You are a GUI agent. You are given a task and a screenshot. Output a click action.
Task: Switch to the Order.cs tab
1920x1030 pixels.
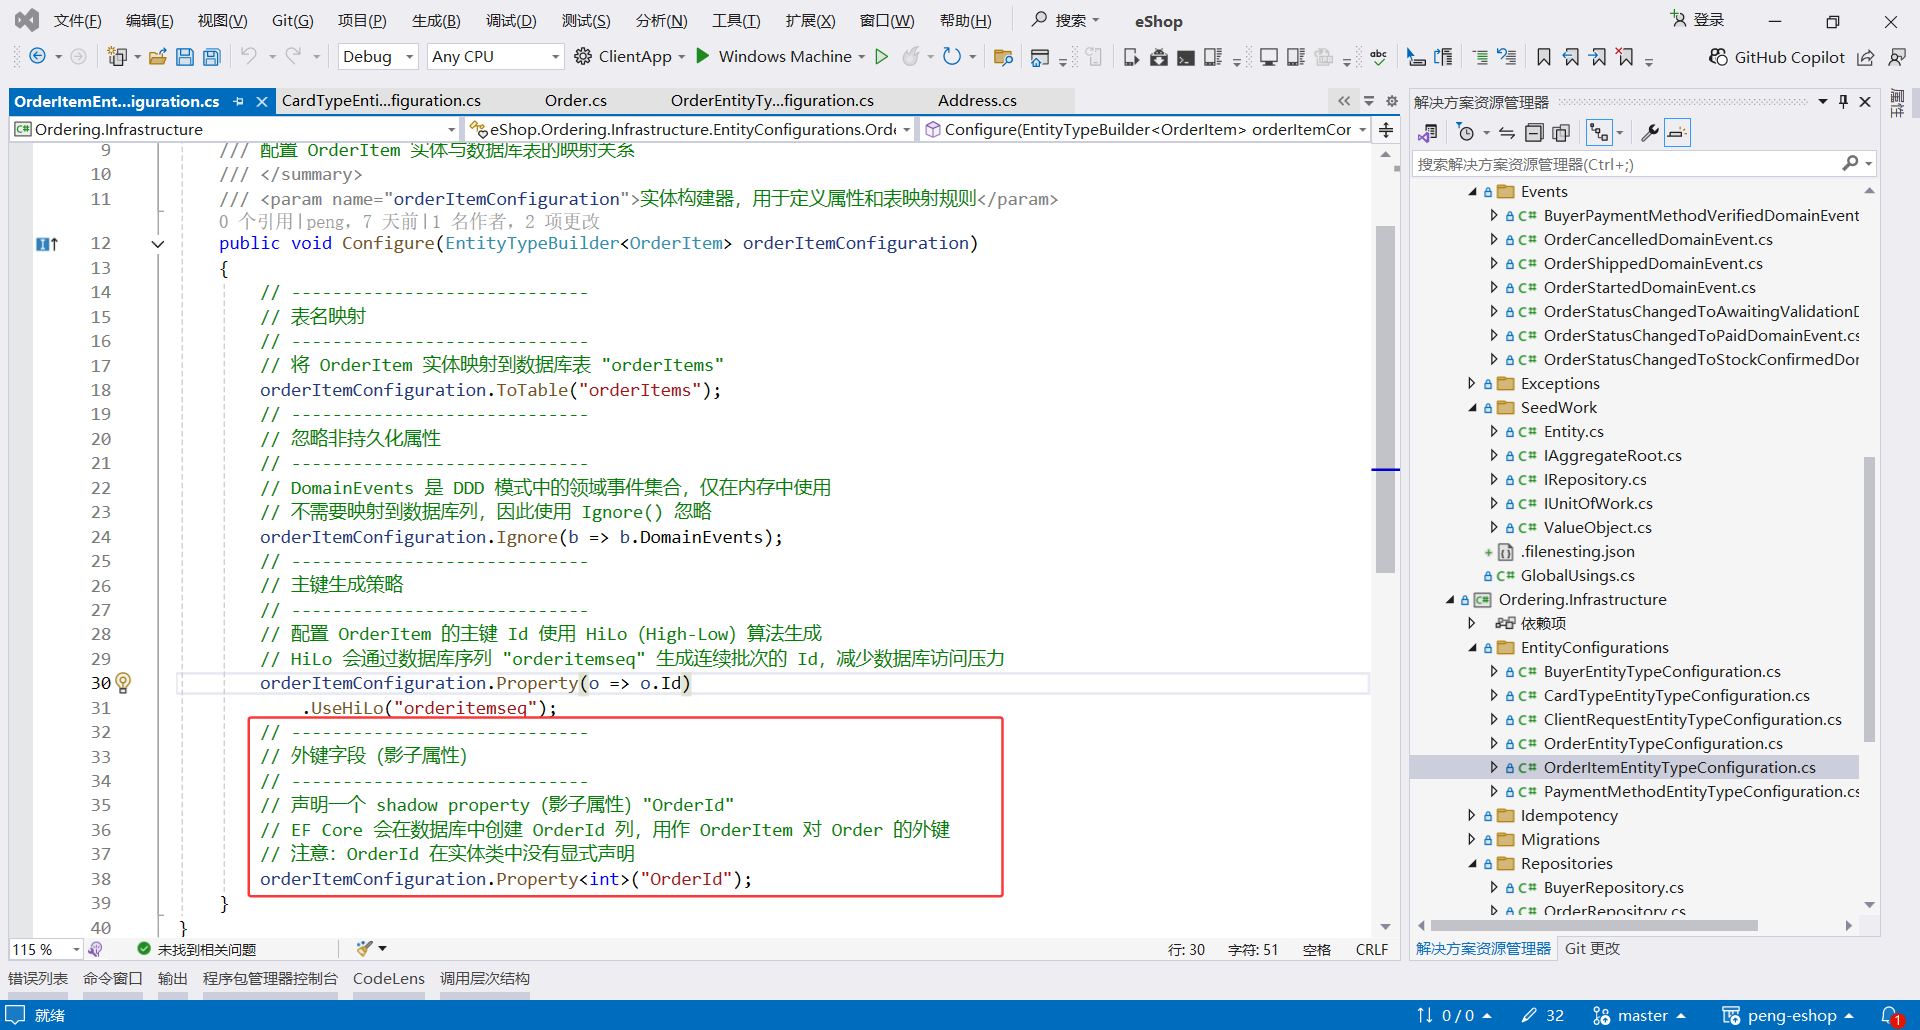[576, 101]
